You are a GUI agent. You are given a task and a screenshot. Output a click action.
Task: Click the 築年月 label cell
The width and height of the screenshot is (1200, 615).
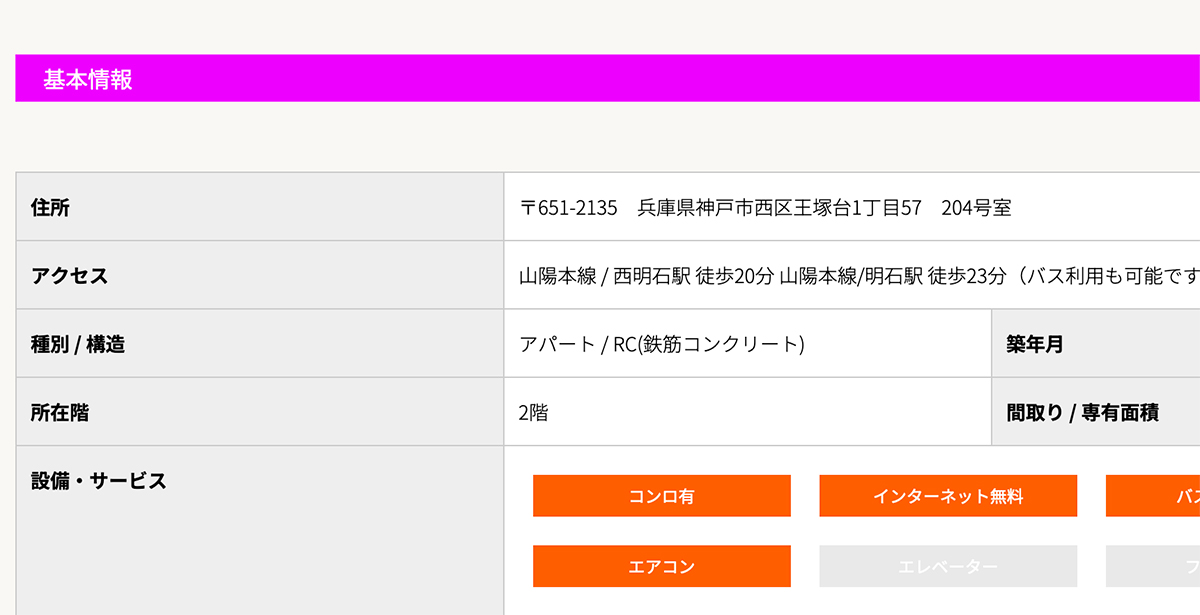click(1096, 344)
